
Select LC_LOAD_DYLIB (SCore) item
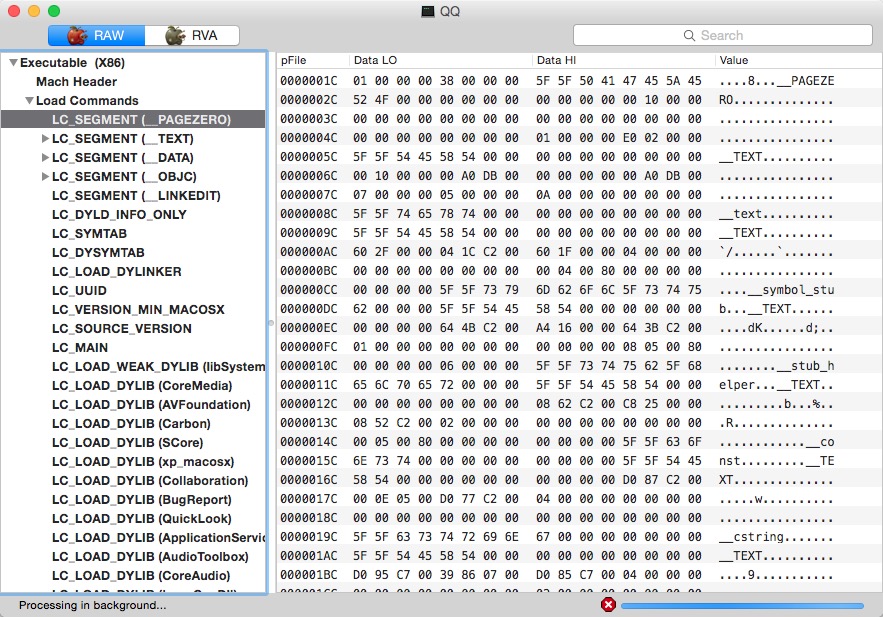[x=127, y=443]
